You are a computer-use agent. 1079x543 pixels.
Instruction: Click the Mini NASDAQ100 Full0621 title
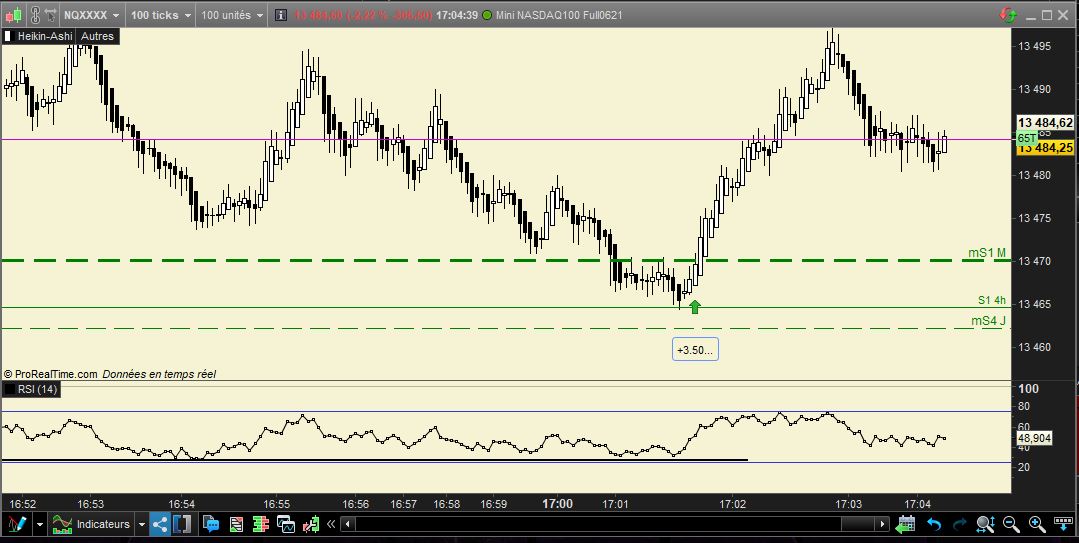pyautogui.click(x=559, y=14)
